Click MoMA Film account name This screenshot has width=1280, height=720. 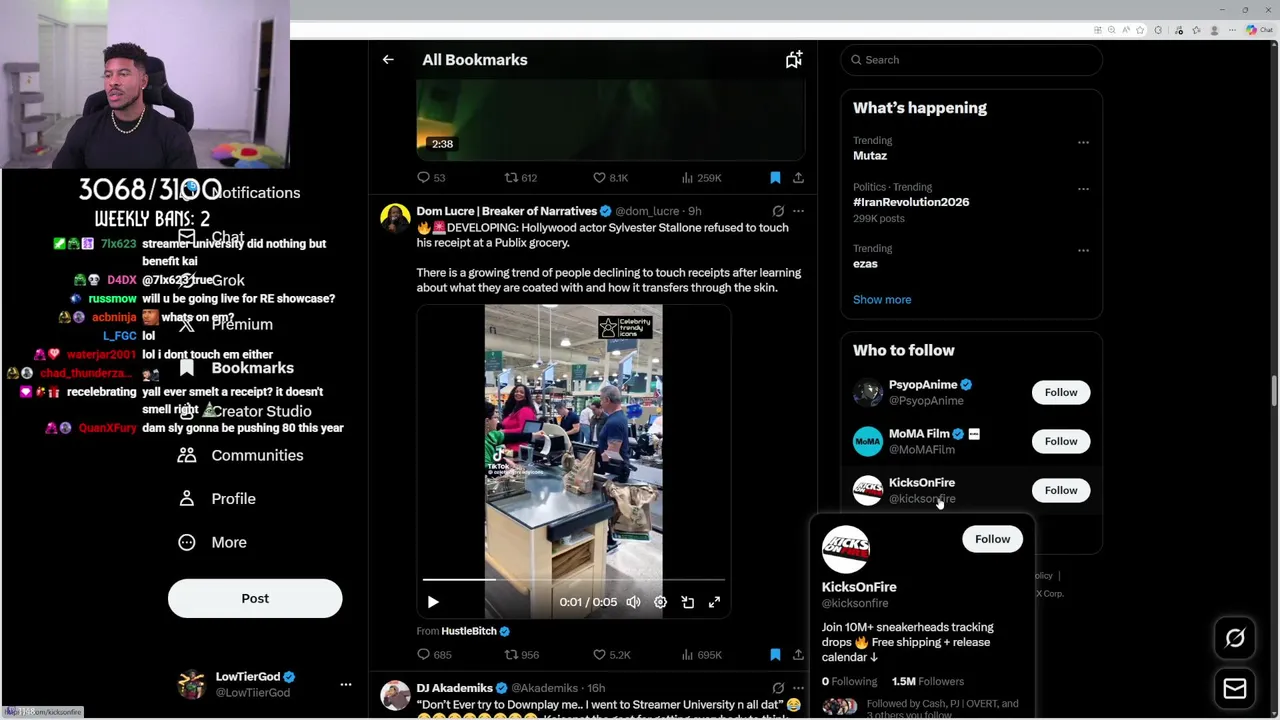point(919,434)
